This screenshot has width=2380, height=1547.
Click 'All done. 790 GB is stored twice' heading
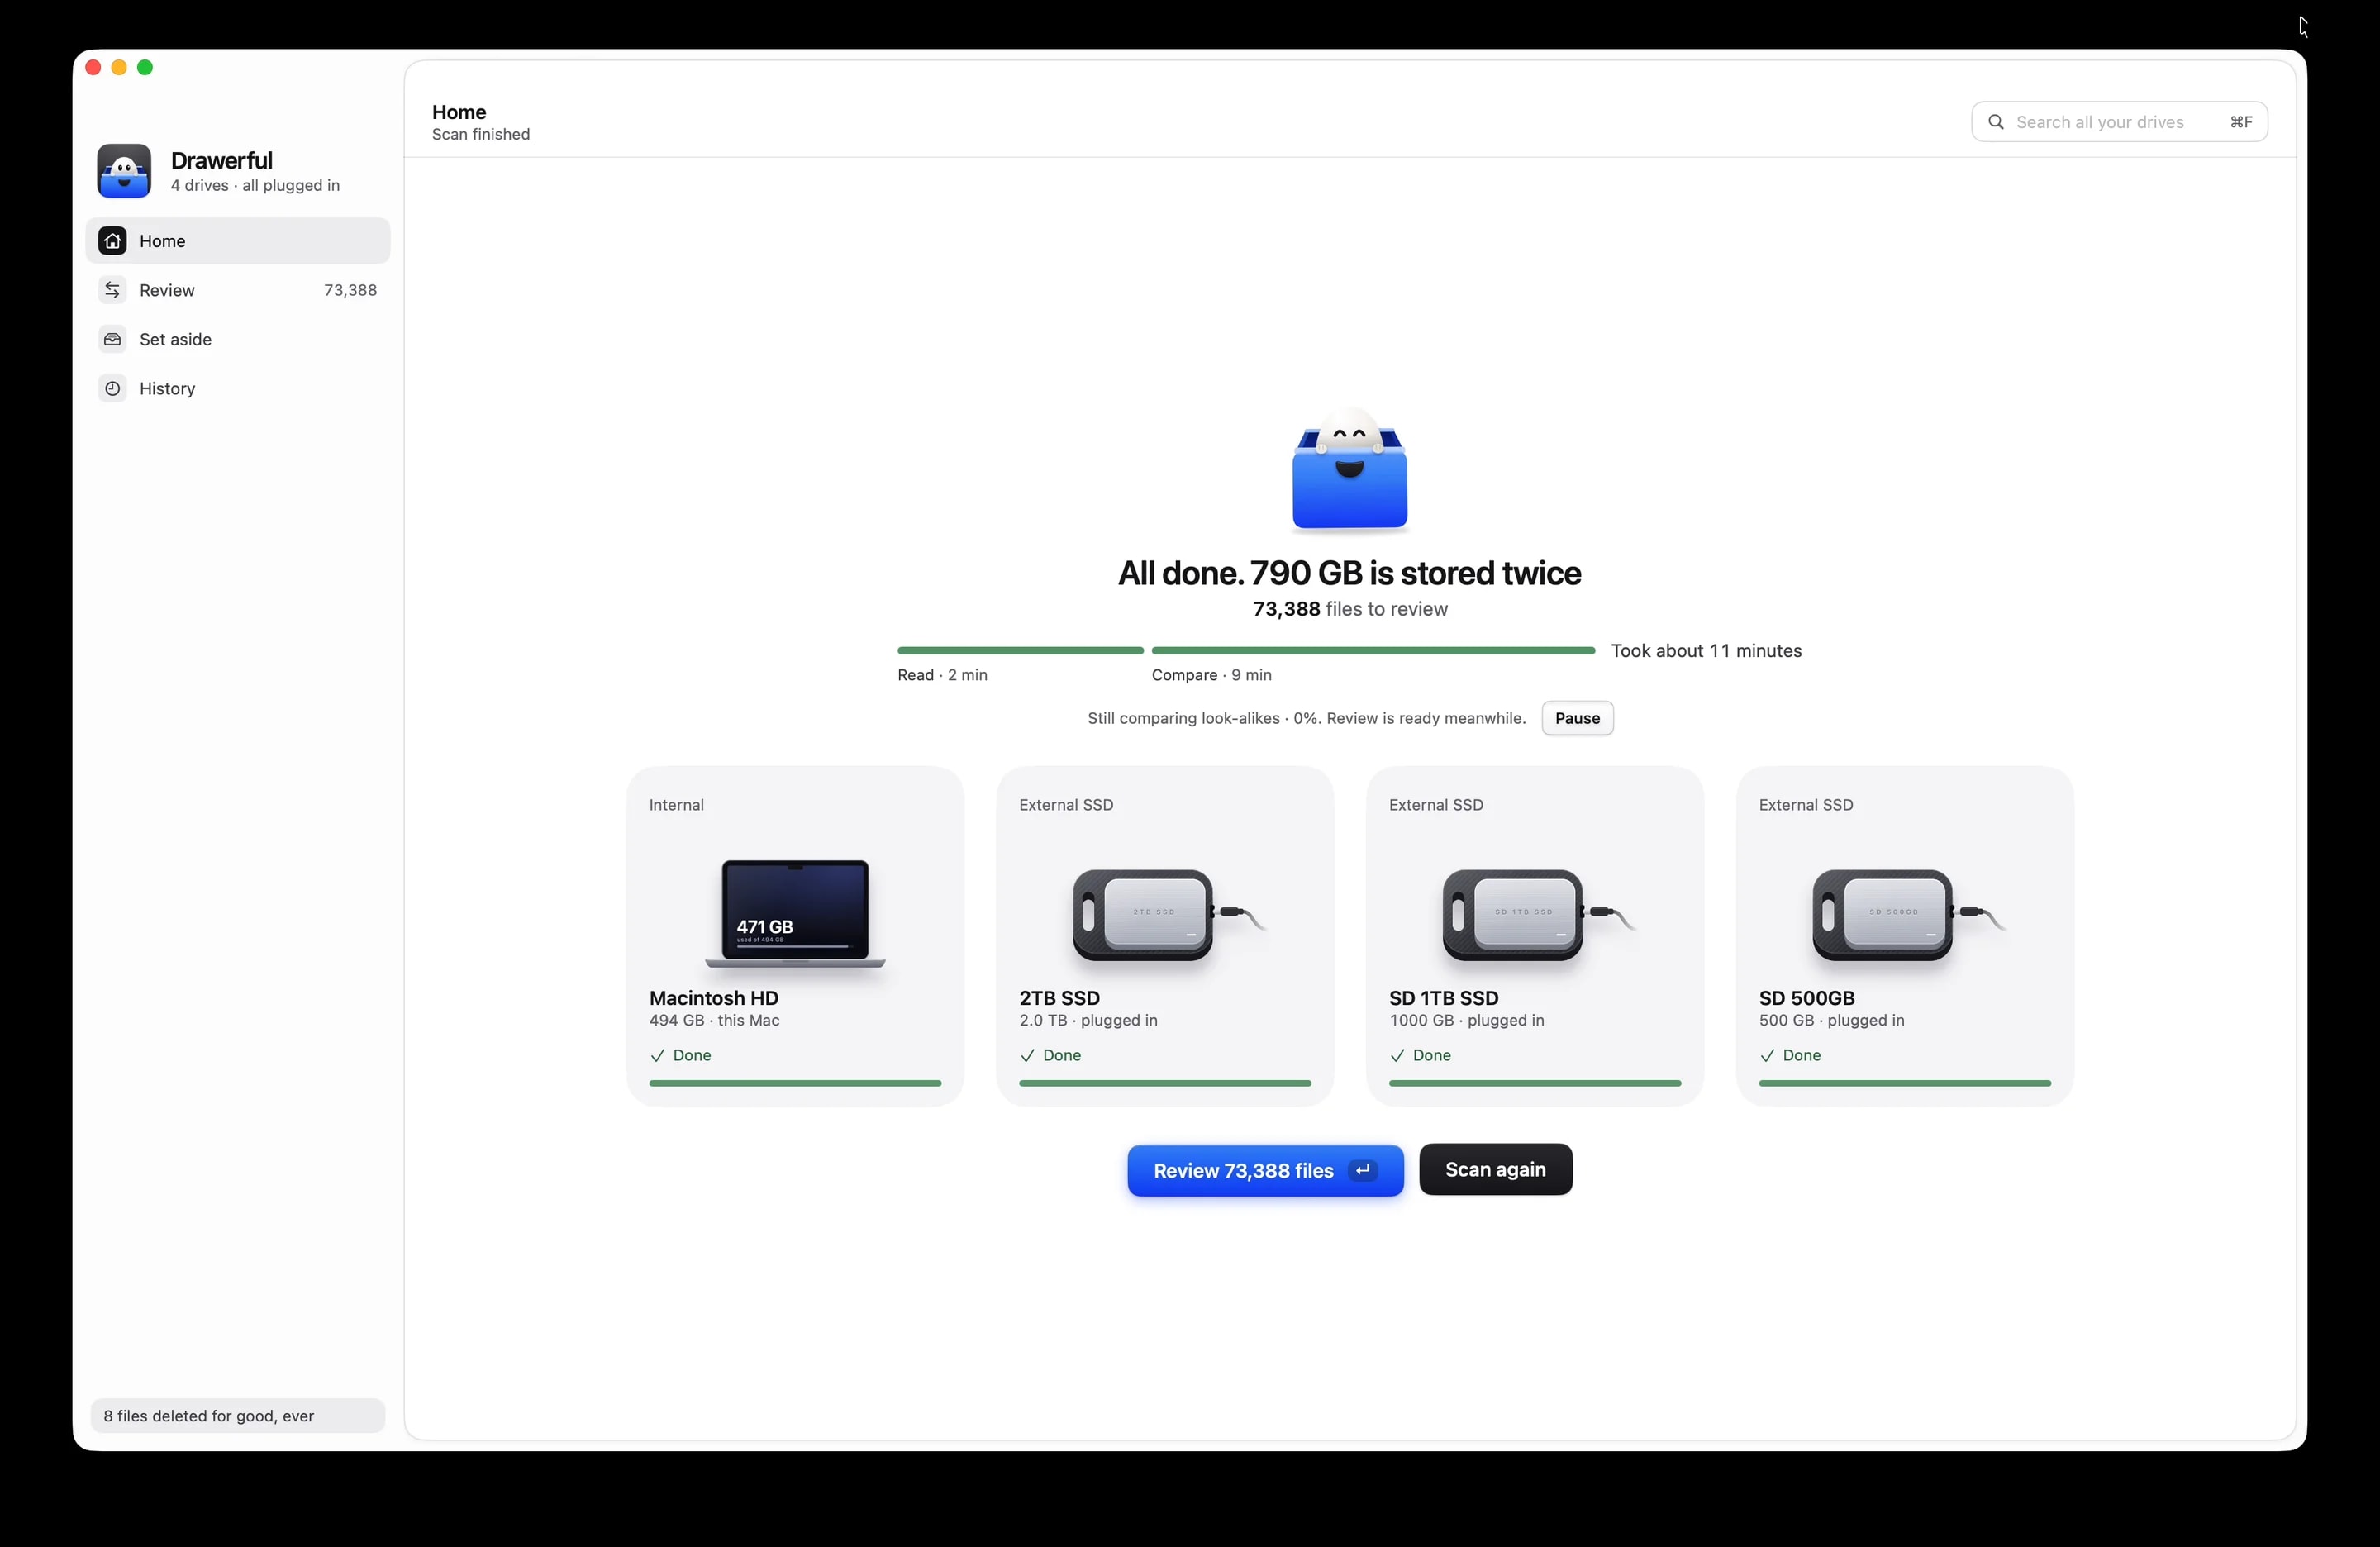click(1349, 573)
